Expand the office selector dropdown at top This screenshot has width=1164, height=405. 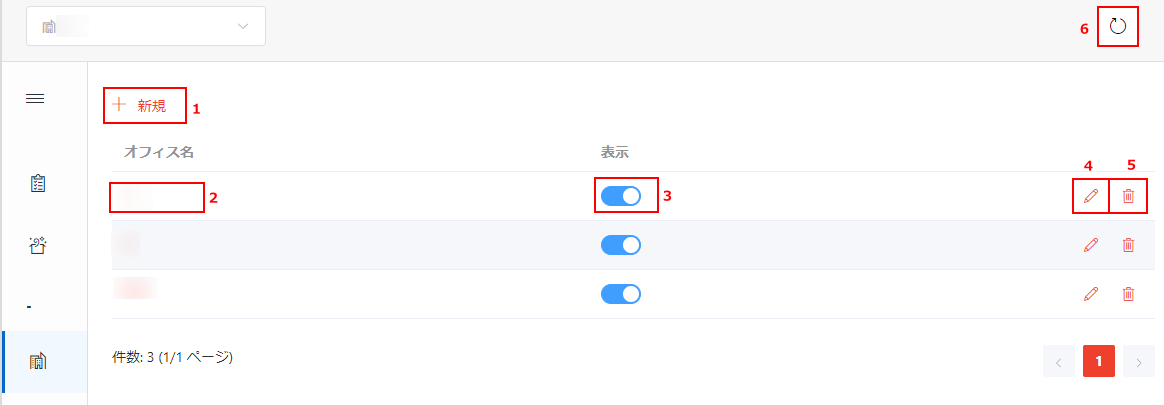146,27
